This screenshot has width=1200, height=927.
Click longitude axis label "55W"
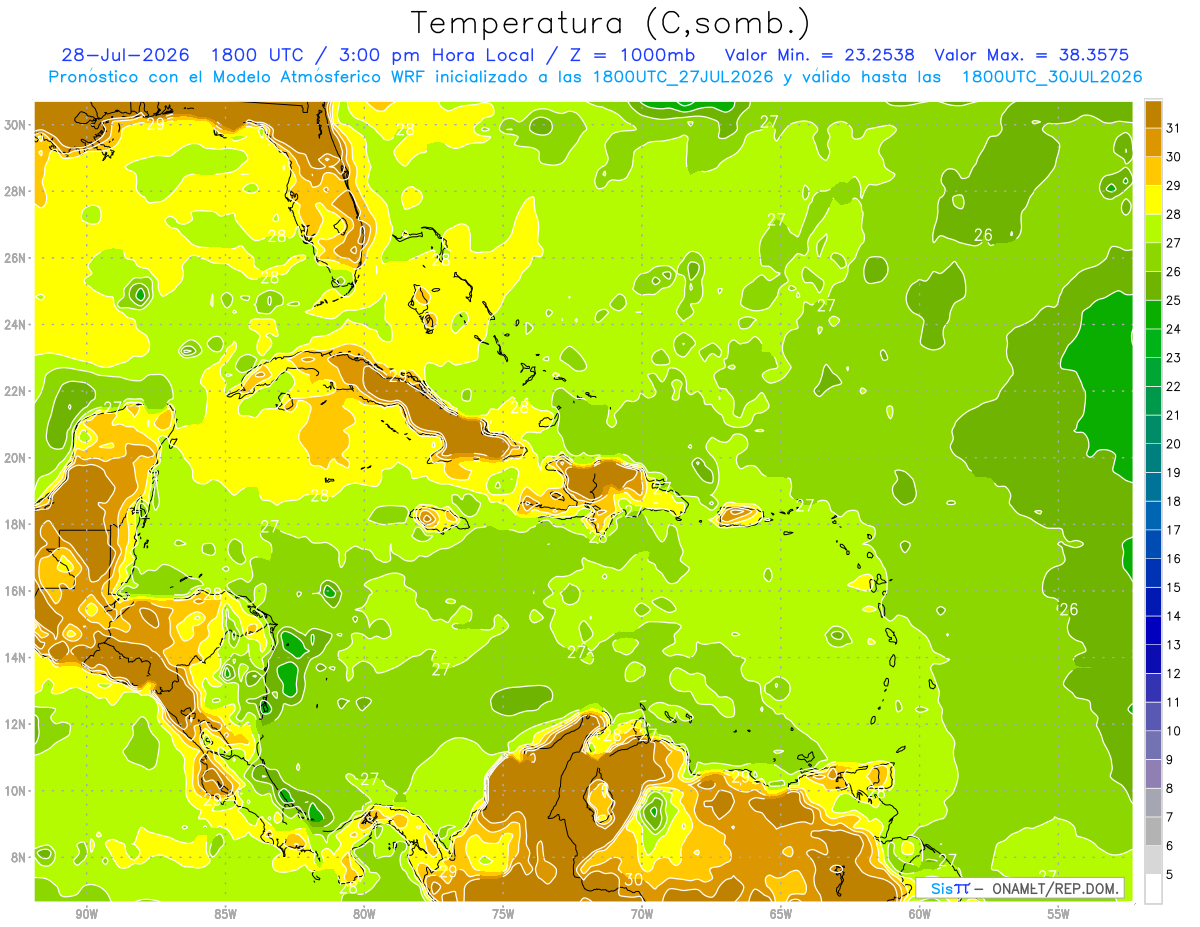[x=1059, y=914]
